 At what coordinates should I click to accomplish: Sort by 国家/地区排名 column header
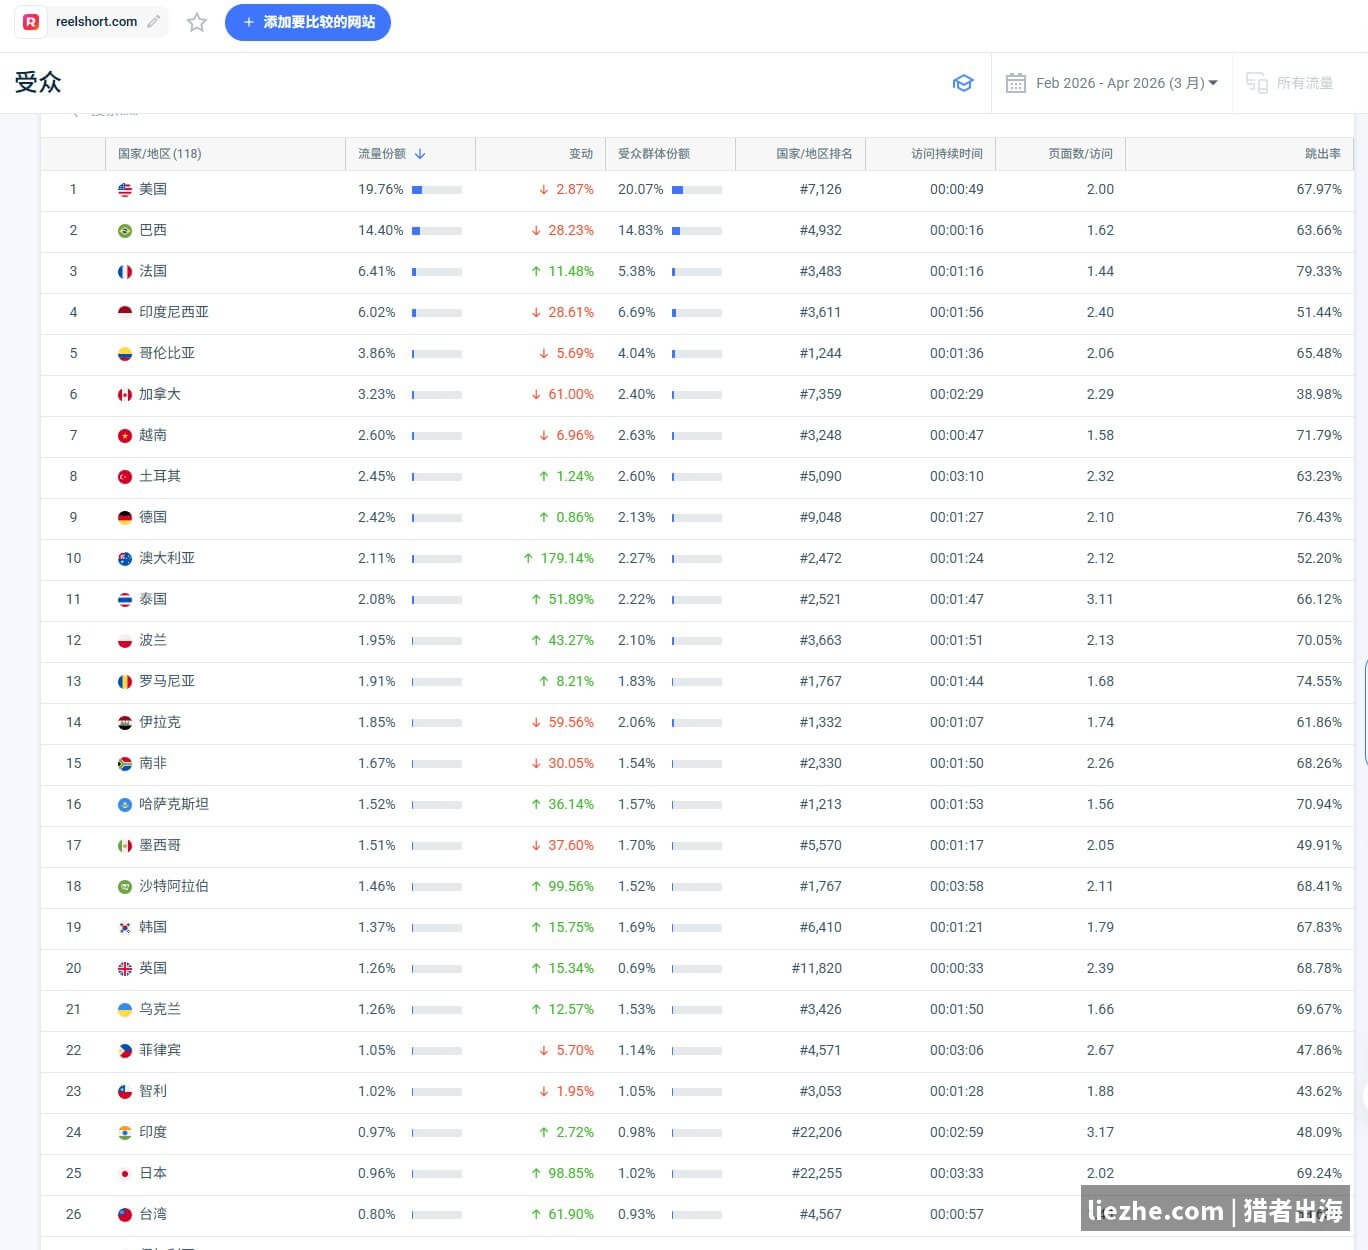tap(814, 154)
